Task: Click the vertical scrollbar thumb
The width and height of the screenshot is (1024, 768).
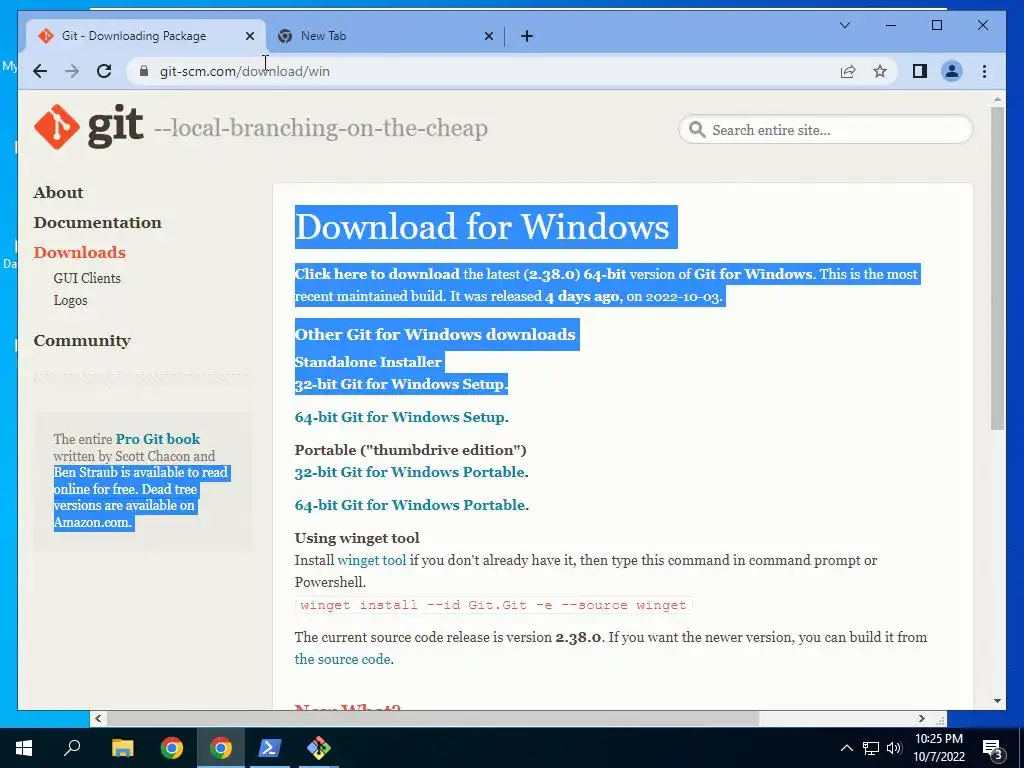Action: coord(997,268)
